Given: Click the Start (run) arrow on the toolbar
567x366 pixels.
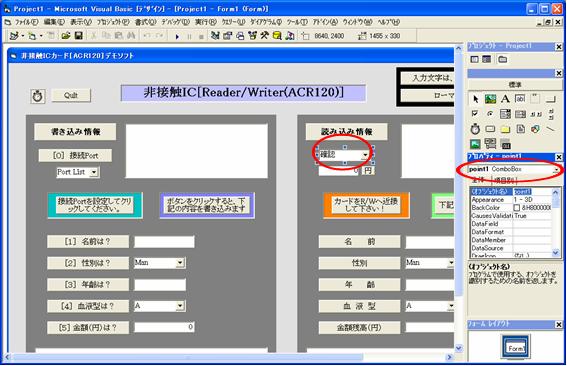Looking at the screenshot, I should point(177,36).
